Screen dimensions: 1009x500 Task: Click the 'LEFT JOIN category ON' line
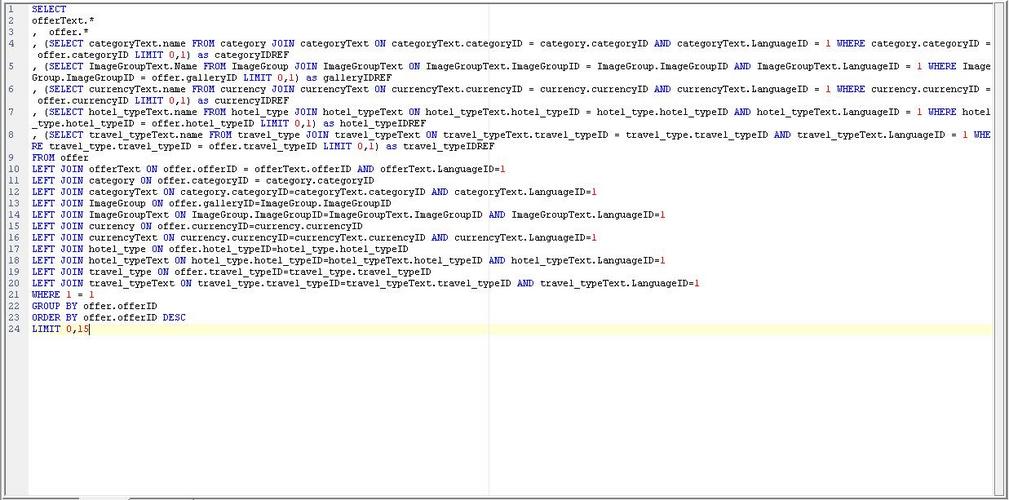(203, 181)
